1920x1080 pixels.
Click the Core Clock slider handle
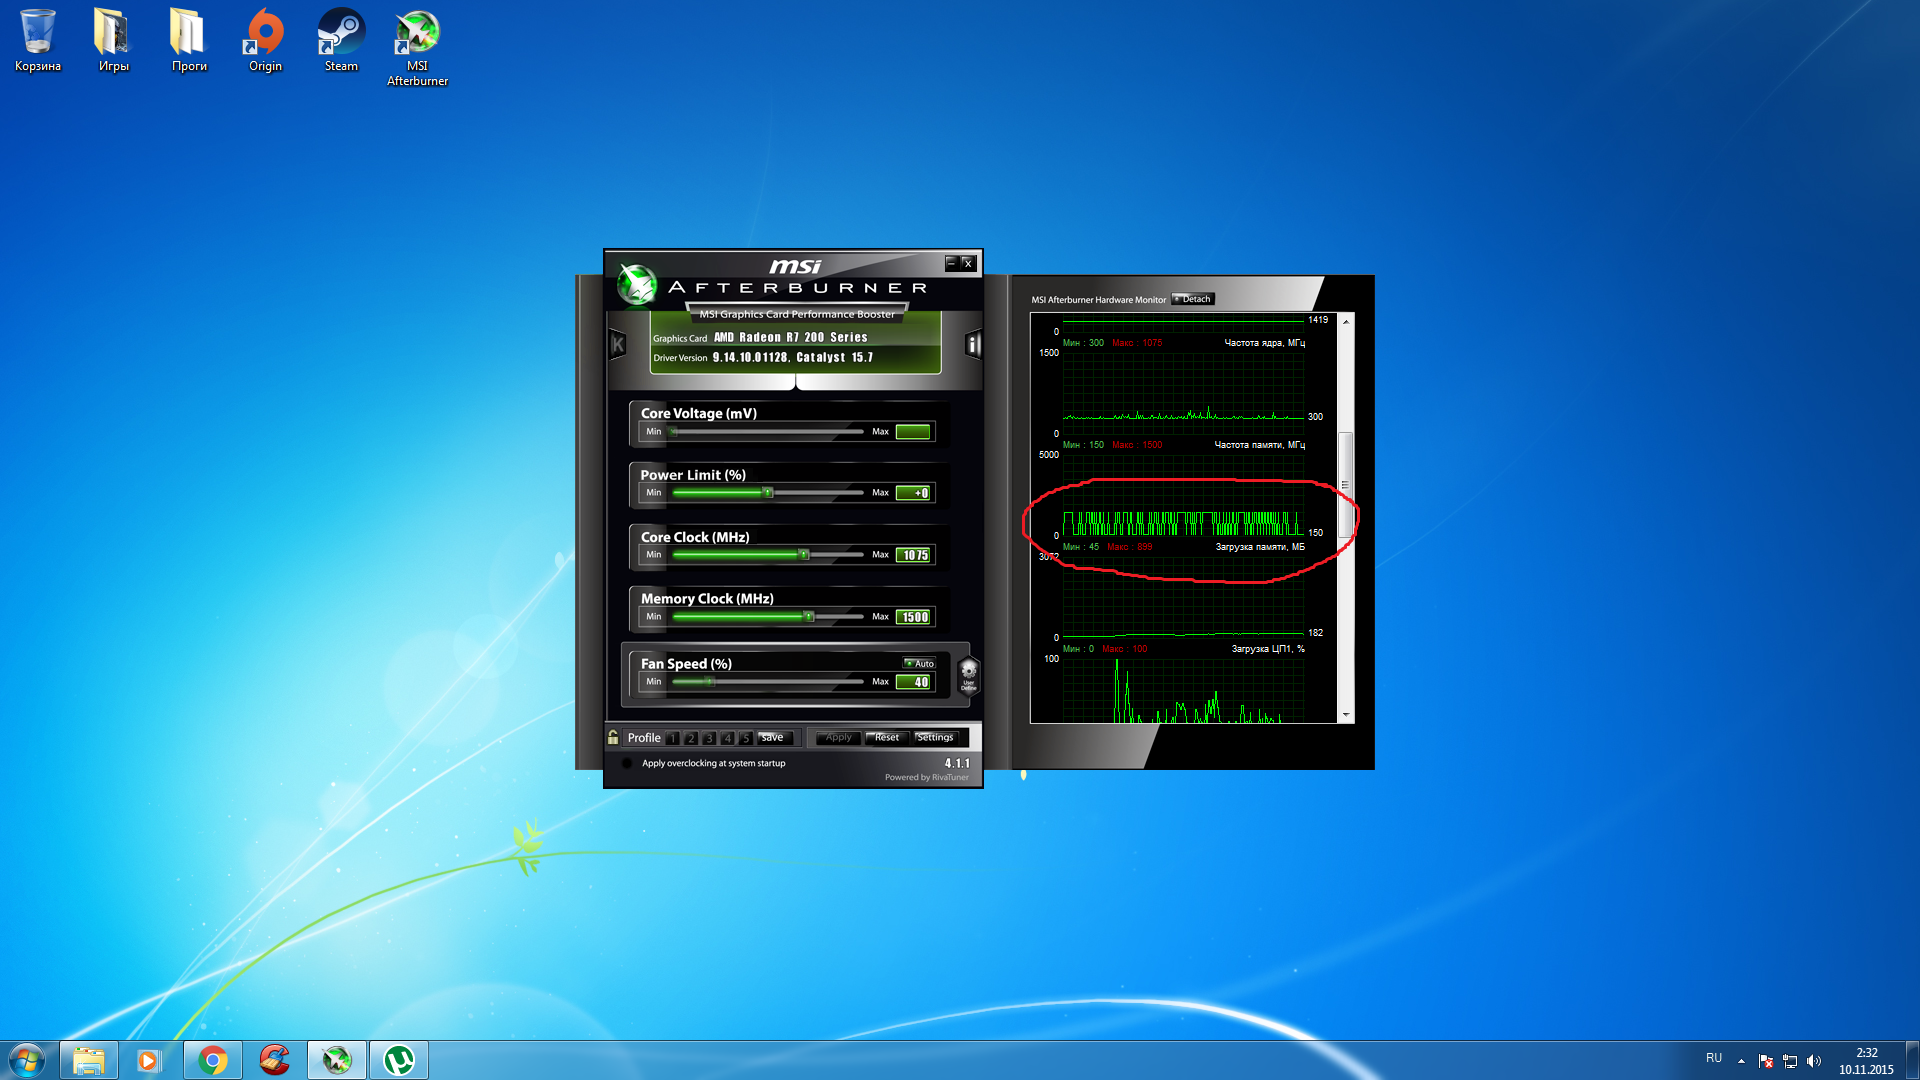[x=803, y=555]
